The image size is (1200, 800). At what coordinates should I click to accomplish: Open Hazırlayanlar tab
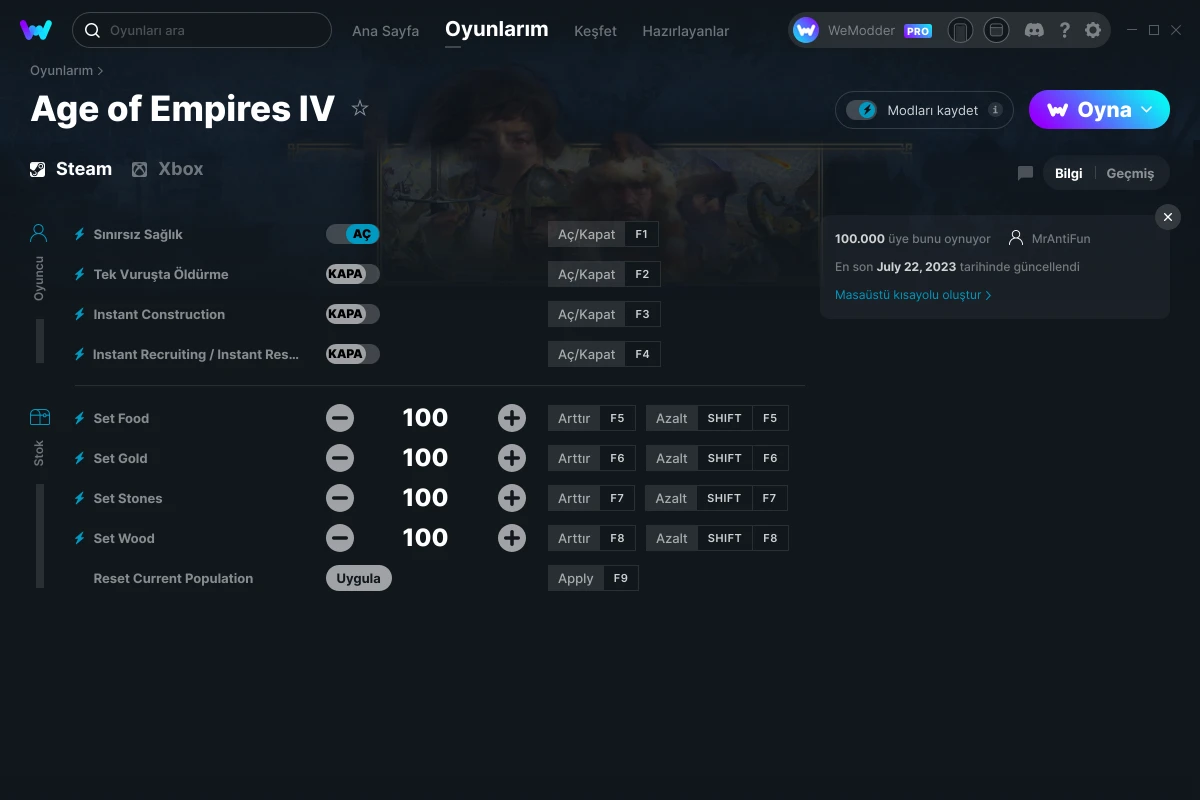click(x=686, y=31)
